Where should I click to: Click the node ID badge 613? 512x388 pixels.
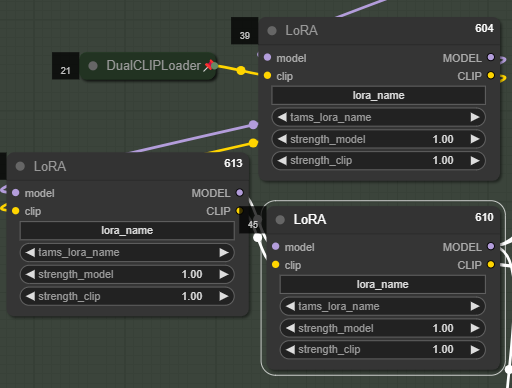(x=233, y=163)
